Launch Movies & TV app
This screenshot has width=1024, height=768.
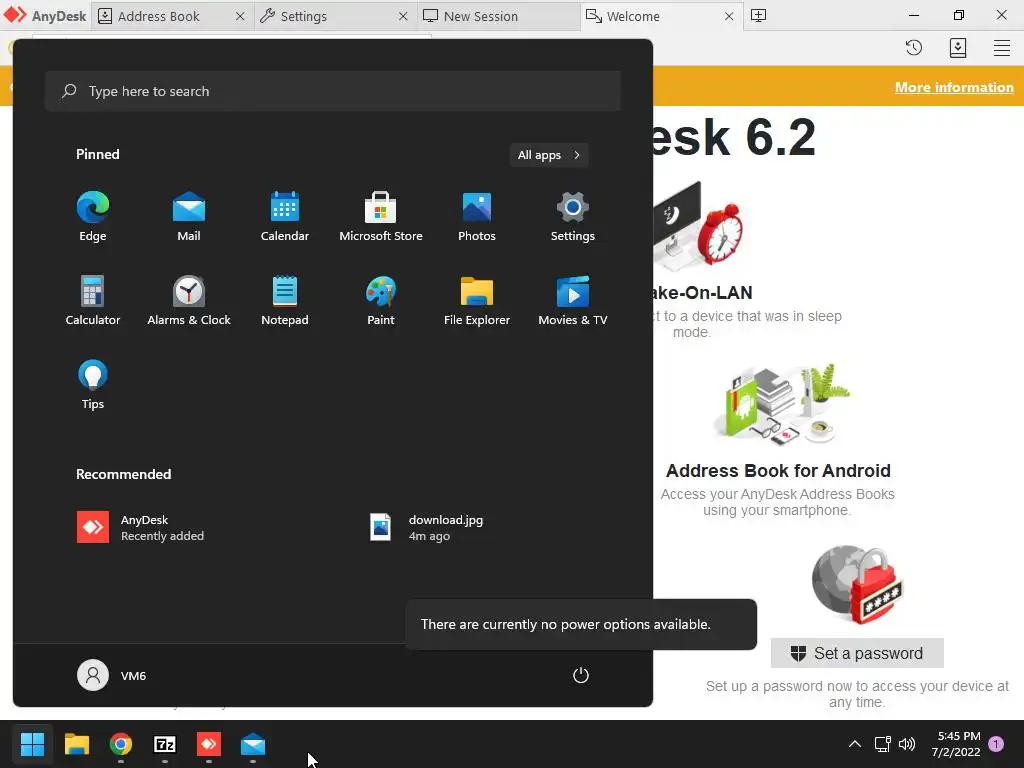tap(573, 300)
